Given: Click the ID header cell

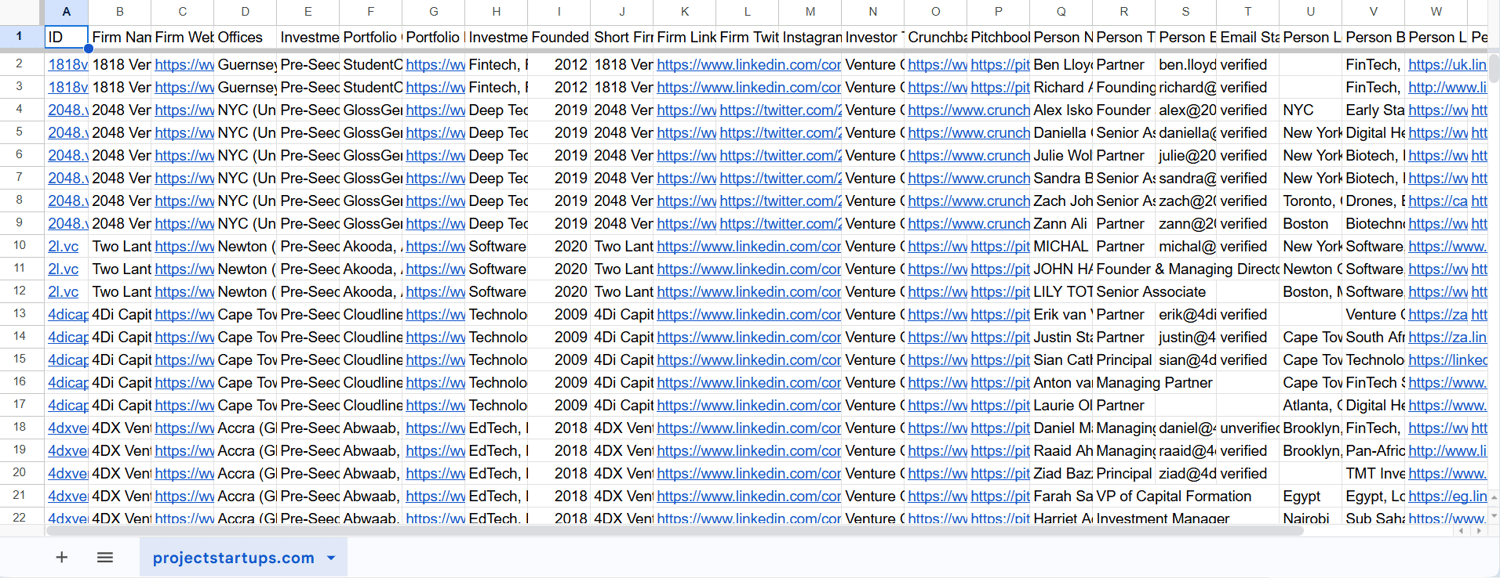Looking at the screenshot, I should point(66,37).
